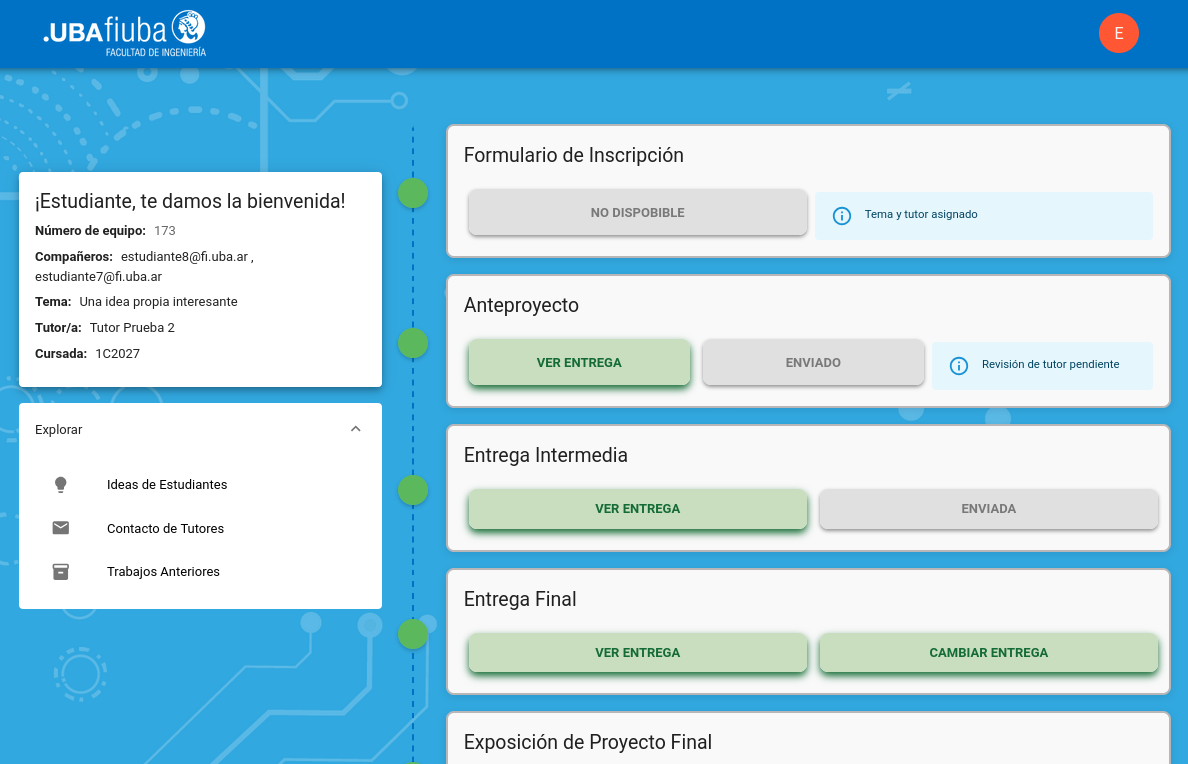Click the archive box icon for previous works
The width and height of the screenshot is (1188, 764).
(61, 572)
